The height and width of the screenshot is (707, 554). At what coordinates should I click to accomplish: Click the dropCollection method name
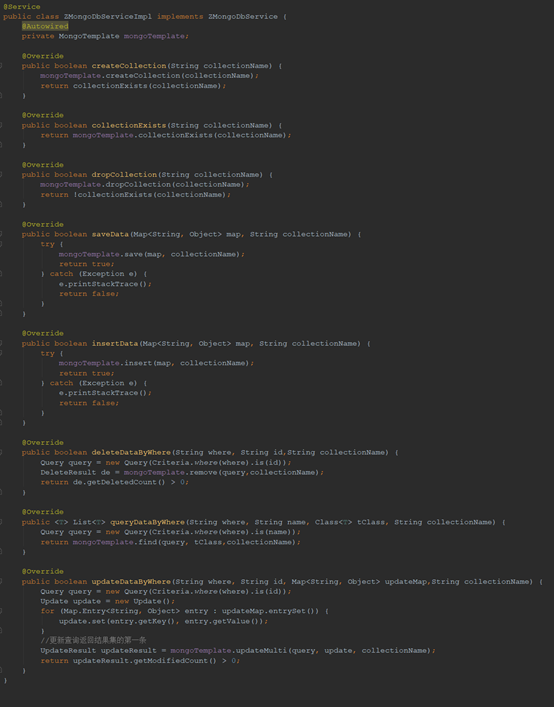(124, 174)
